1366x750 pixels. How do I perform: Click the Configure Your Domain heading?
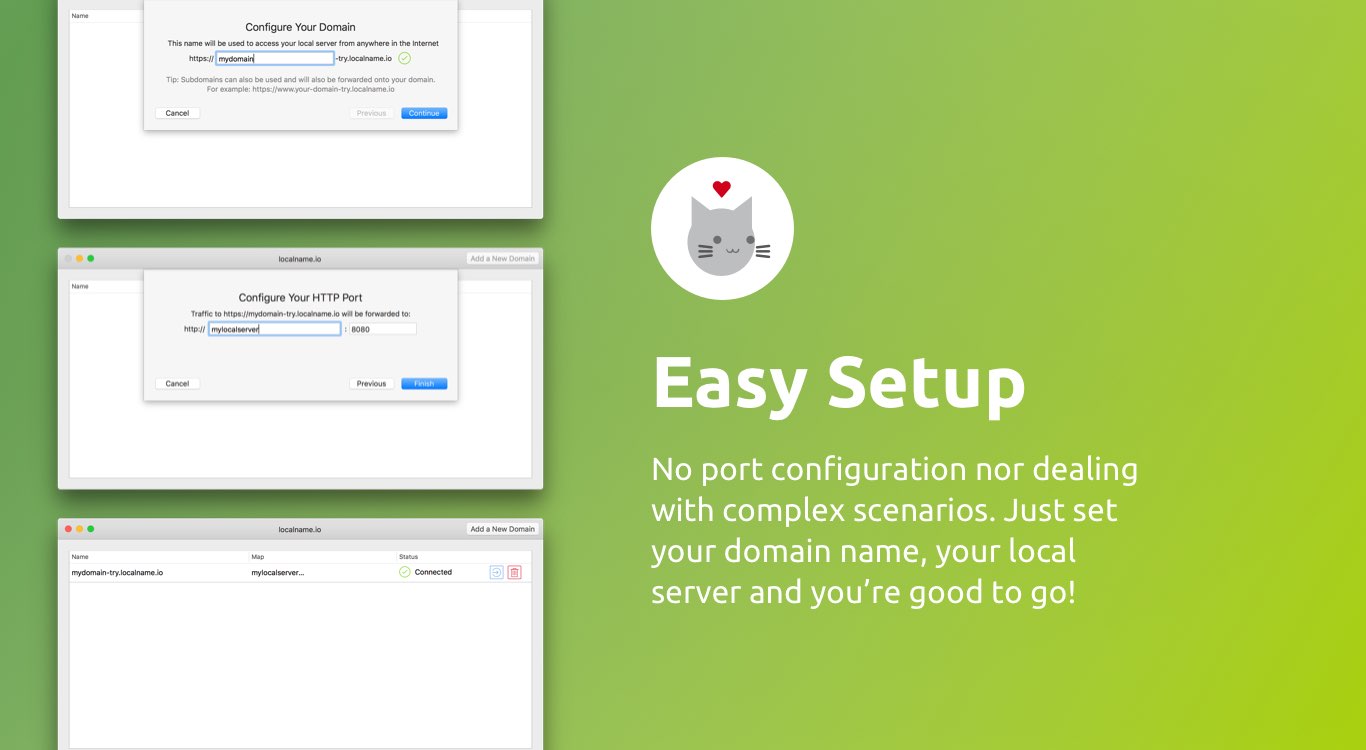click(x=300, y=27)
